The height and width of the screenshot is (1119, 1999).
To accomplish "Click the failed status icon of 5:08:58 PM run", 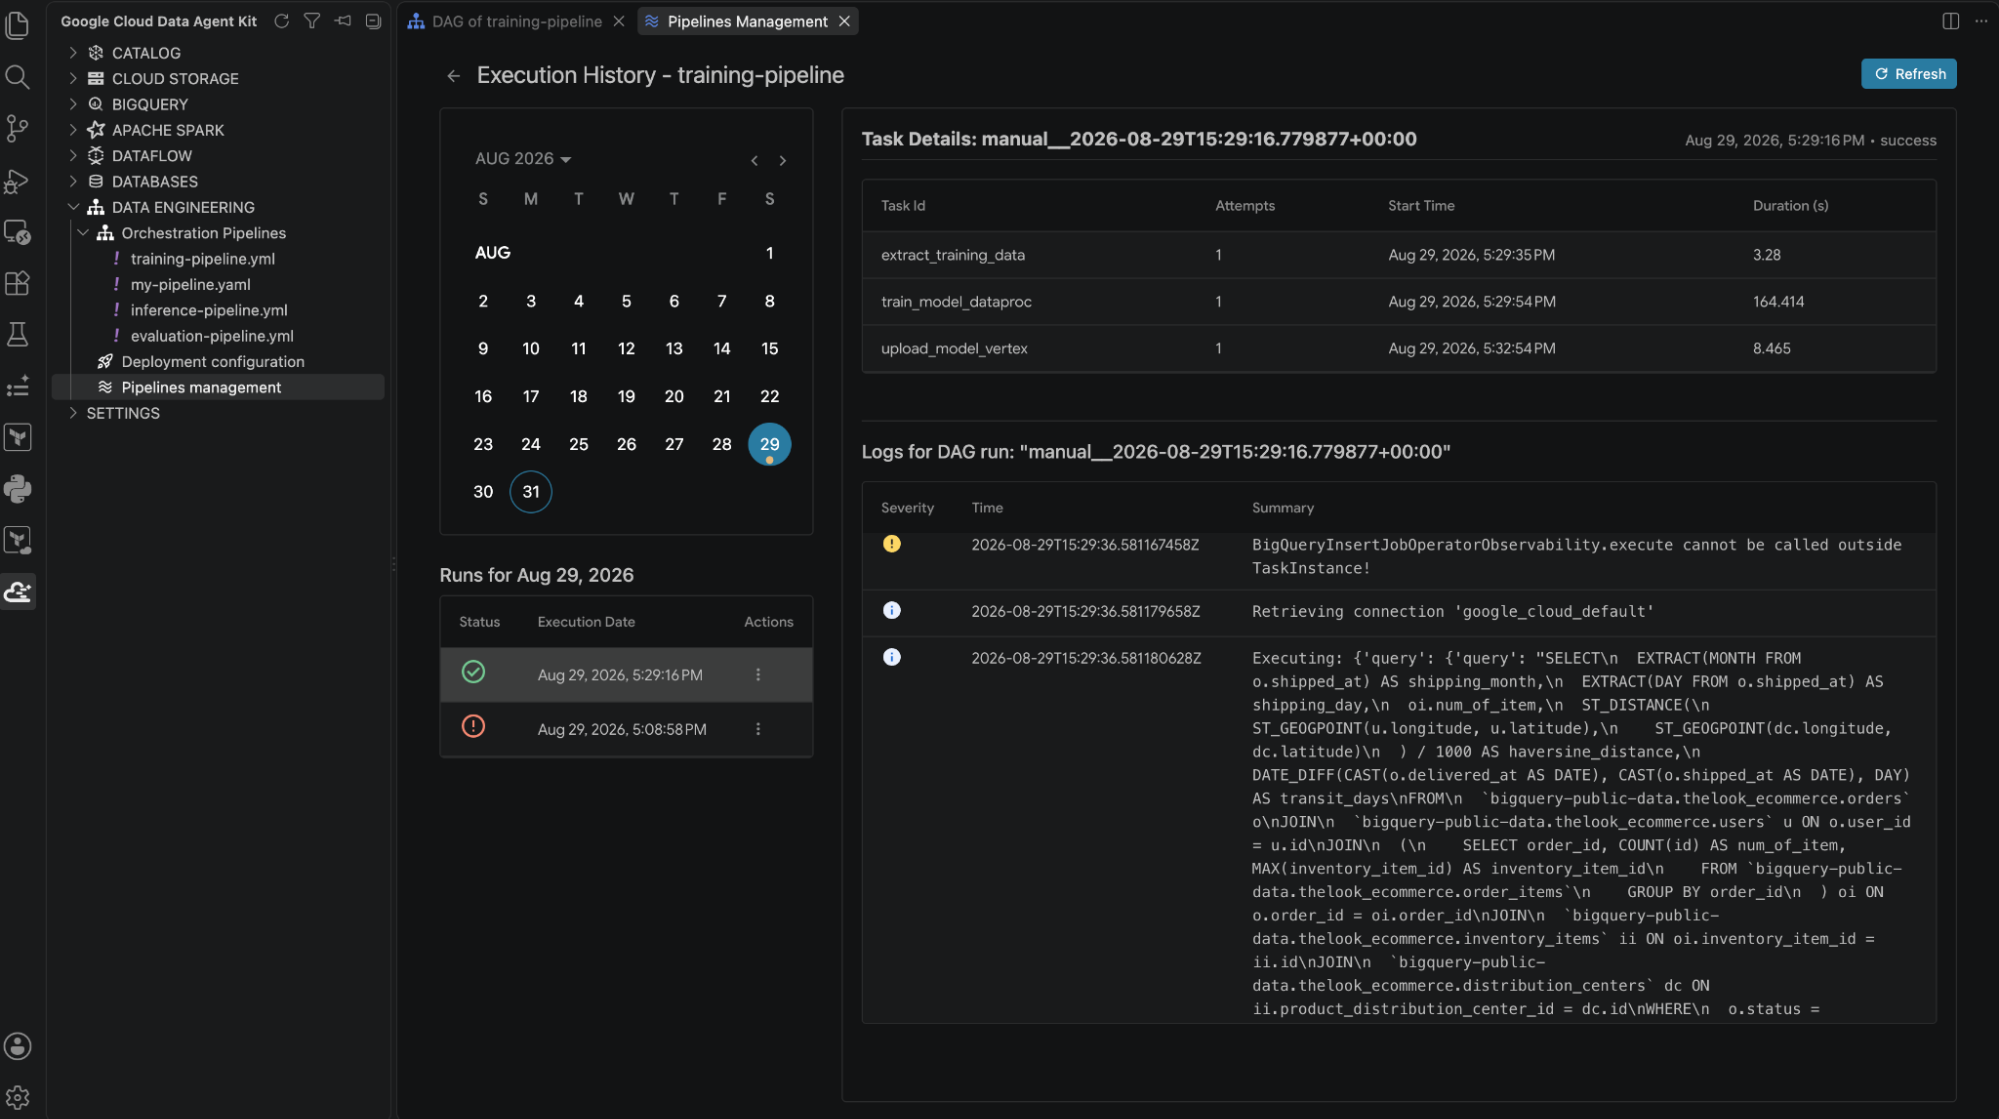I will click(473, 726).
